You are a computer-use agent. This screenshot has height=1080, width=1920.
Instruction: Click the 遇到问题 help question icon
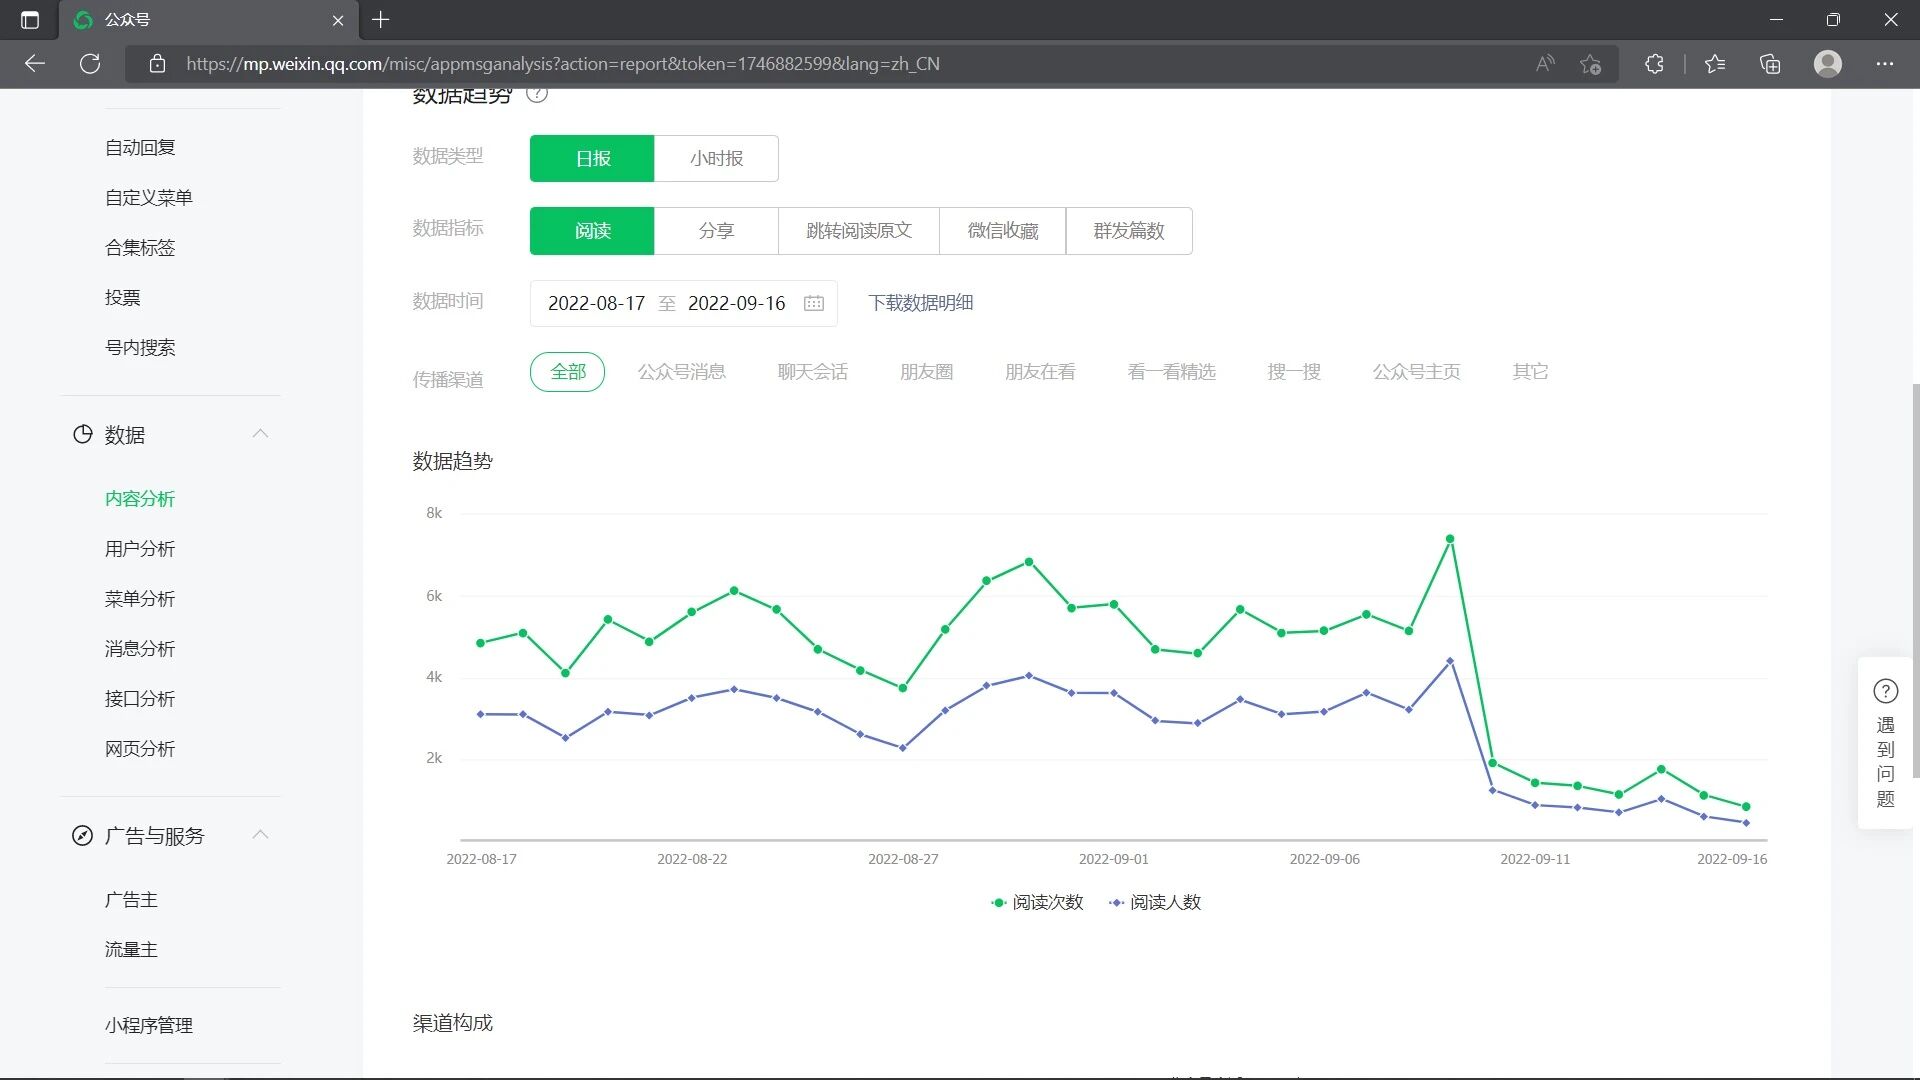coord(1885,691)
